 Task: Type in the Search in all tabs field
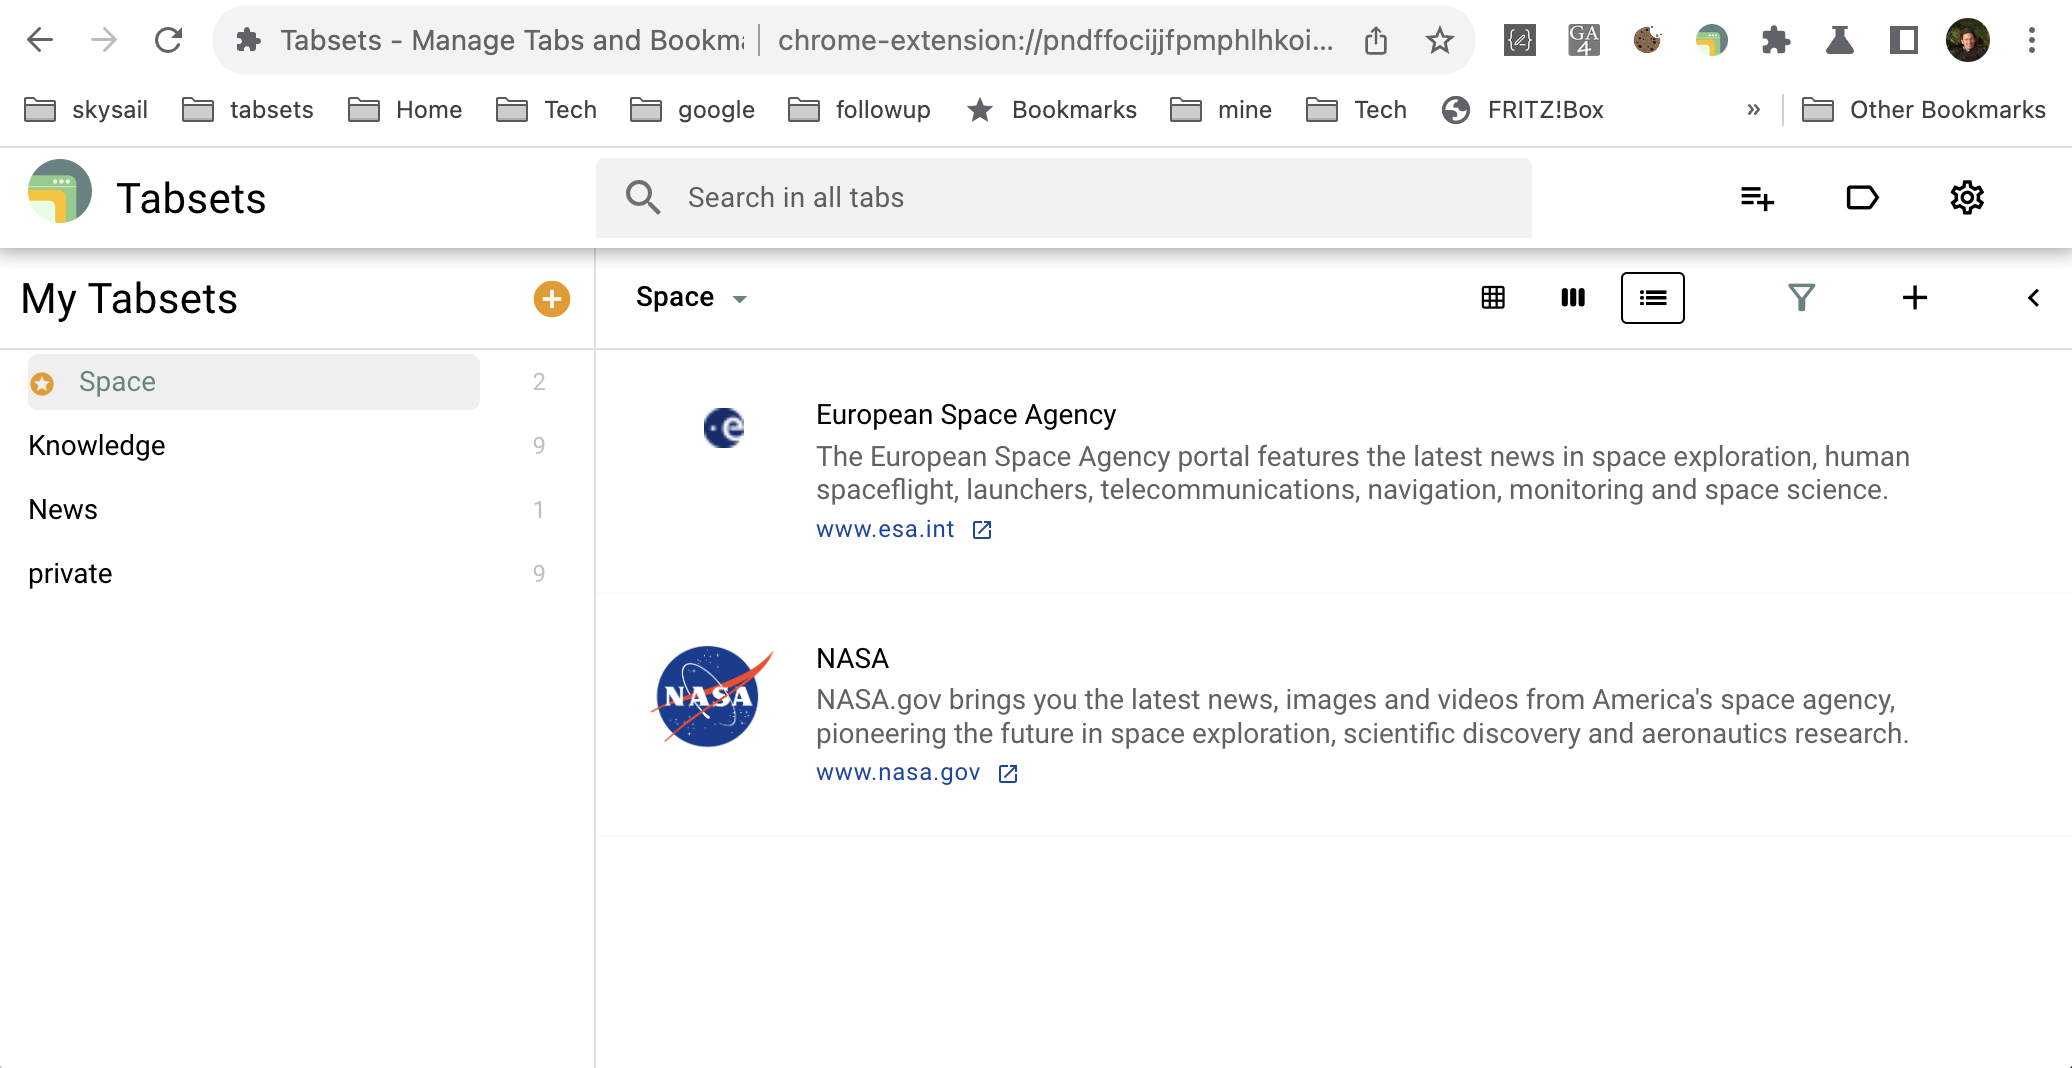[x=1064, y=198]
